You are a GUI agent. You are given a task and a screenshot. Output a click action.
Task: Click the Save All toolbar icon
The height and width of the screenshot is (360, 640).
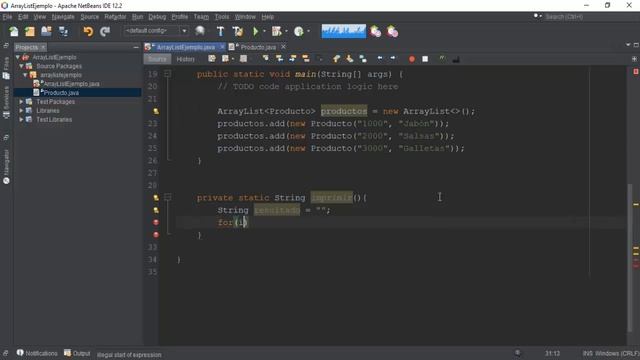63,31
